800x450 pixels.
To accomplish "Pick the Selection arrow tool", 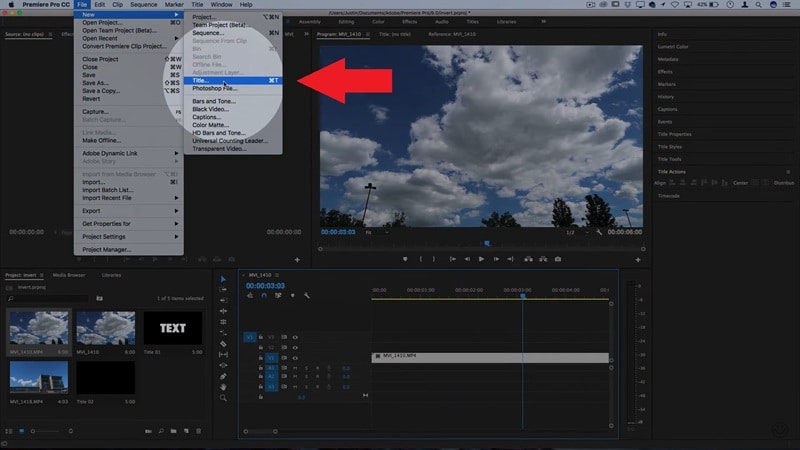I will click(x=223, y=279).
